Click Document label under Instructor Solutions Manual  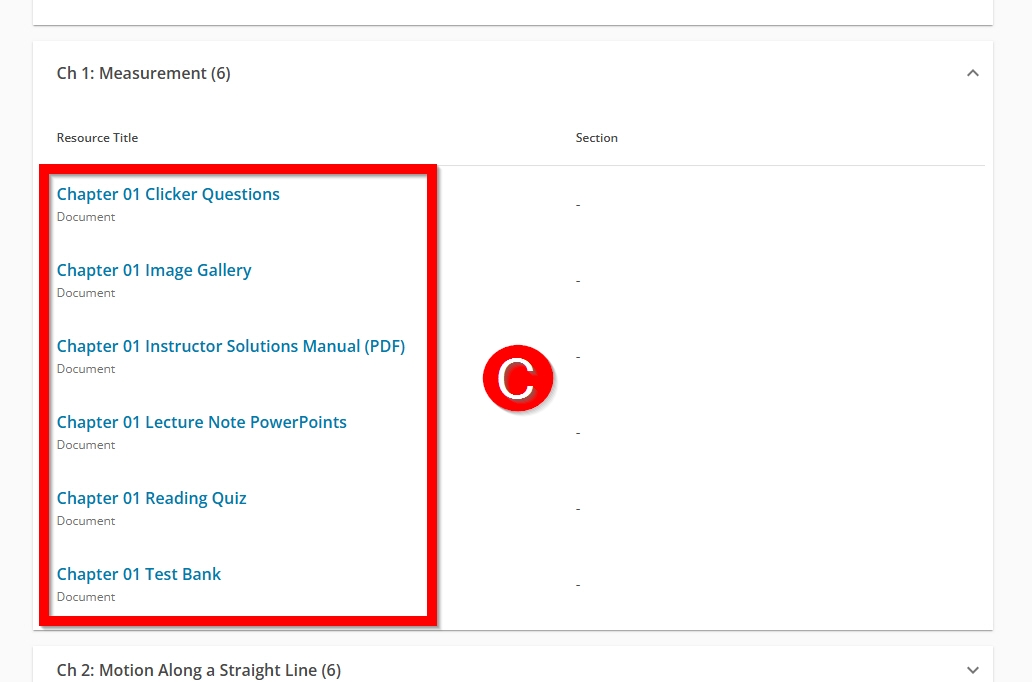click(86, 369)
